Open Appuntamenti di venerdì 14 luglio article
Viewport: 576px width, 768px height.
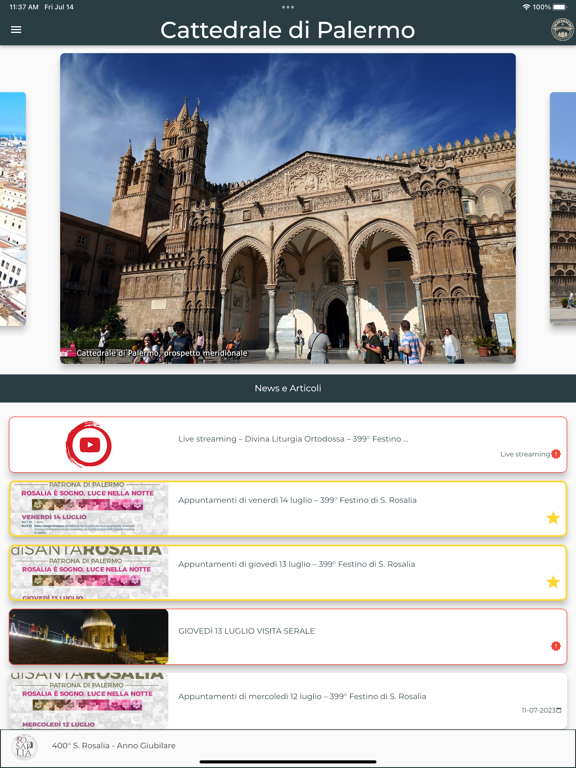click(288, 509)
